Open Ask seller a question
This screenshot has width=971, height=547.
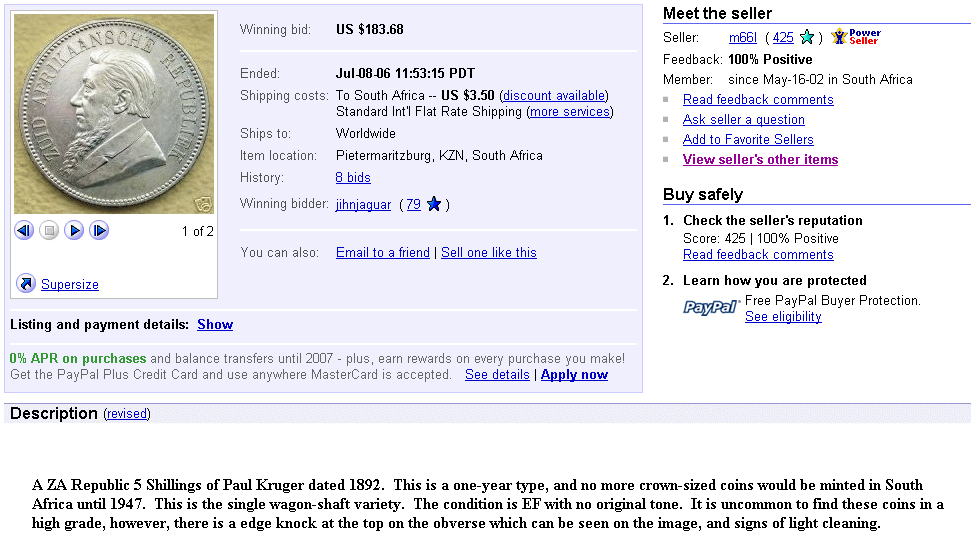point(744,120)
